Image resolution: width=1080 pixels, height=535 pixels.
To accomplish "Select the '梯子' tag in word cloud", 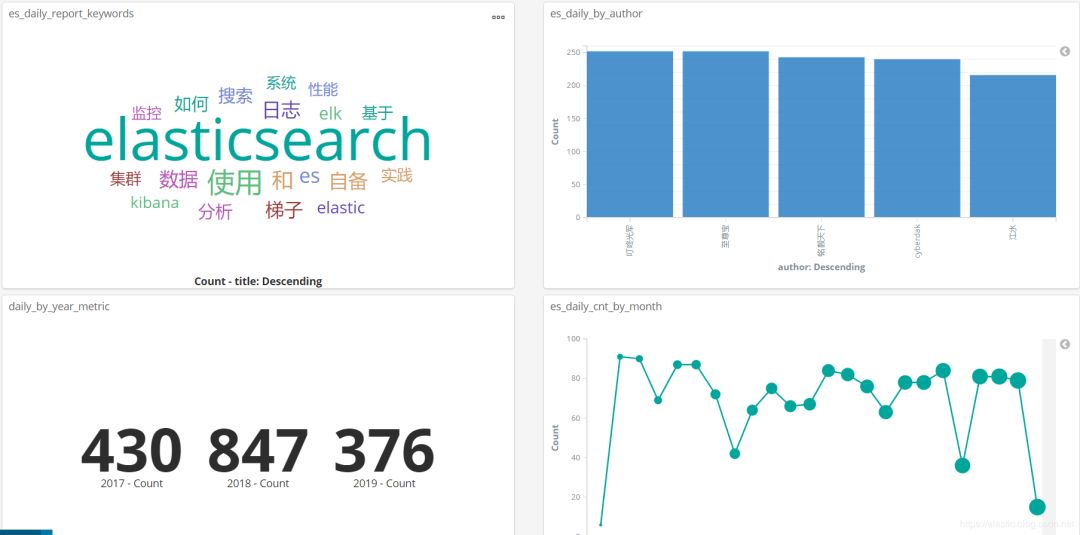I will (x=284, y=209).
